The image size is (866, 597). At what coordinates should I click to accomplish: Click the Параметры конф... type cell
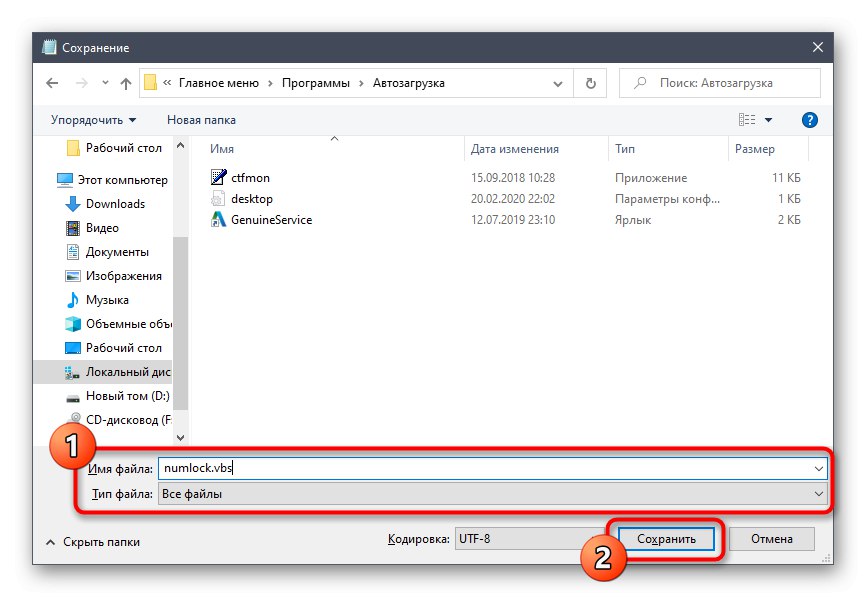[667, 199]
